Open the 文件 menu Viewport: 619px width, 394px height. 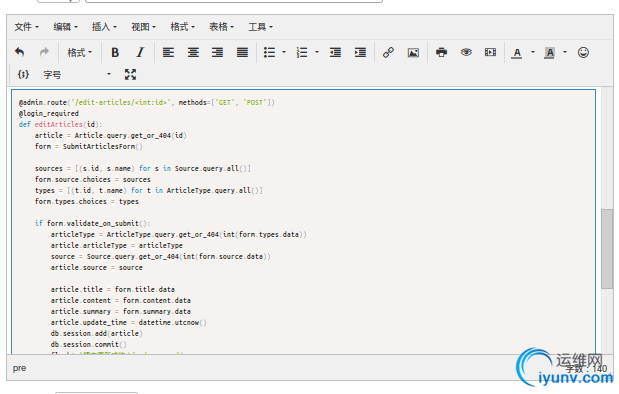point(26,27)
